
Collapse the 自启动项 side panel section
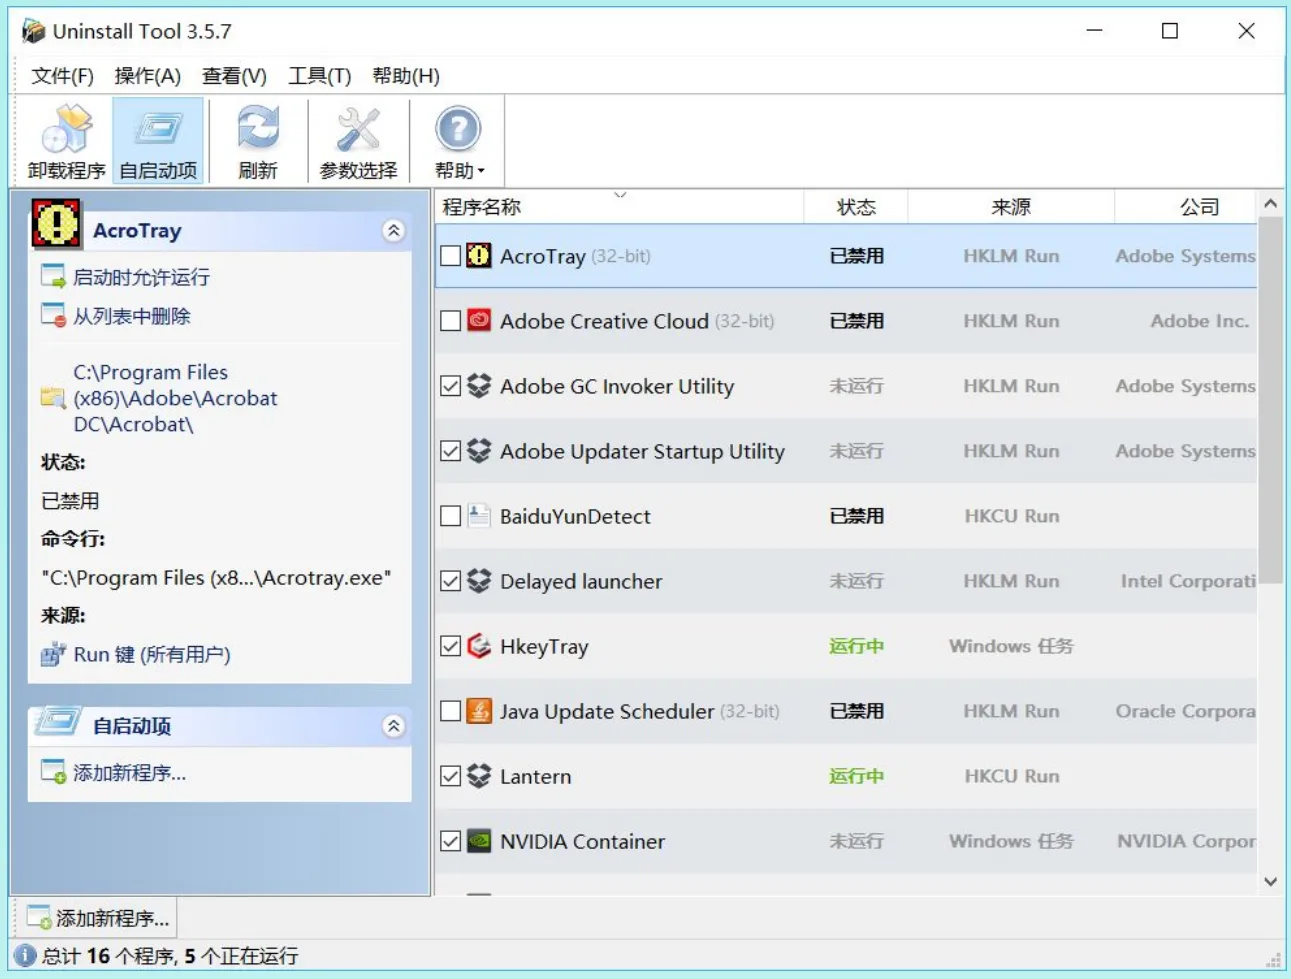point(394,726)
